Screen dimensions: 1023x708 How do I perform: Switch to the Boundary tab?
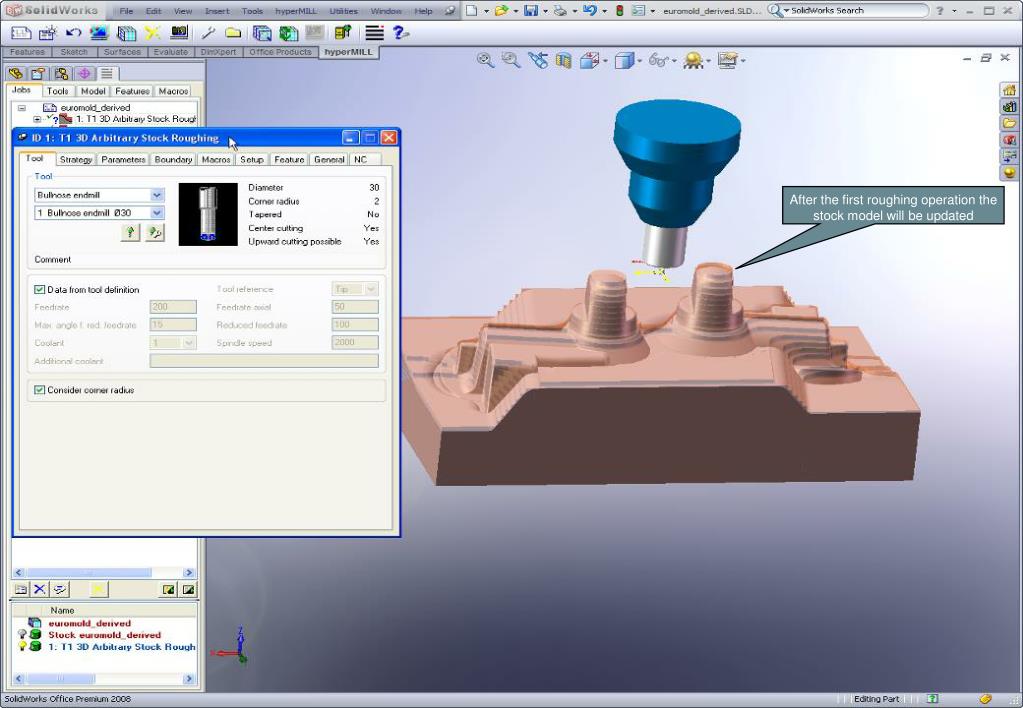[173, 159]
